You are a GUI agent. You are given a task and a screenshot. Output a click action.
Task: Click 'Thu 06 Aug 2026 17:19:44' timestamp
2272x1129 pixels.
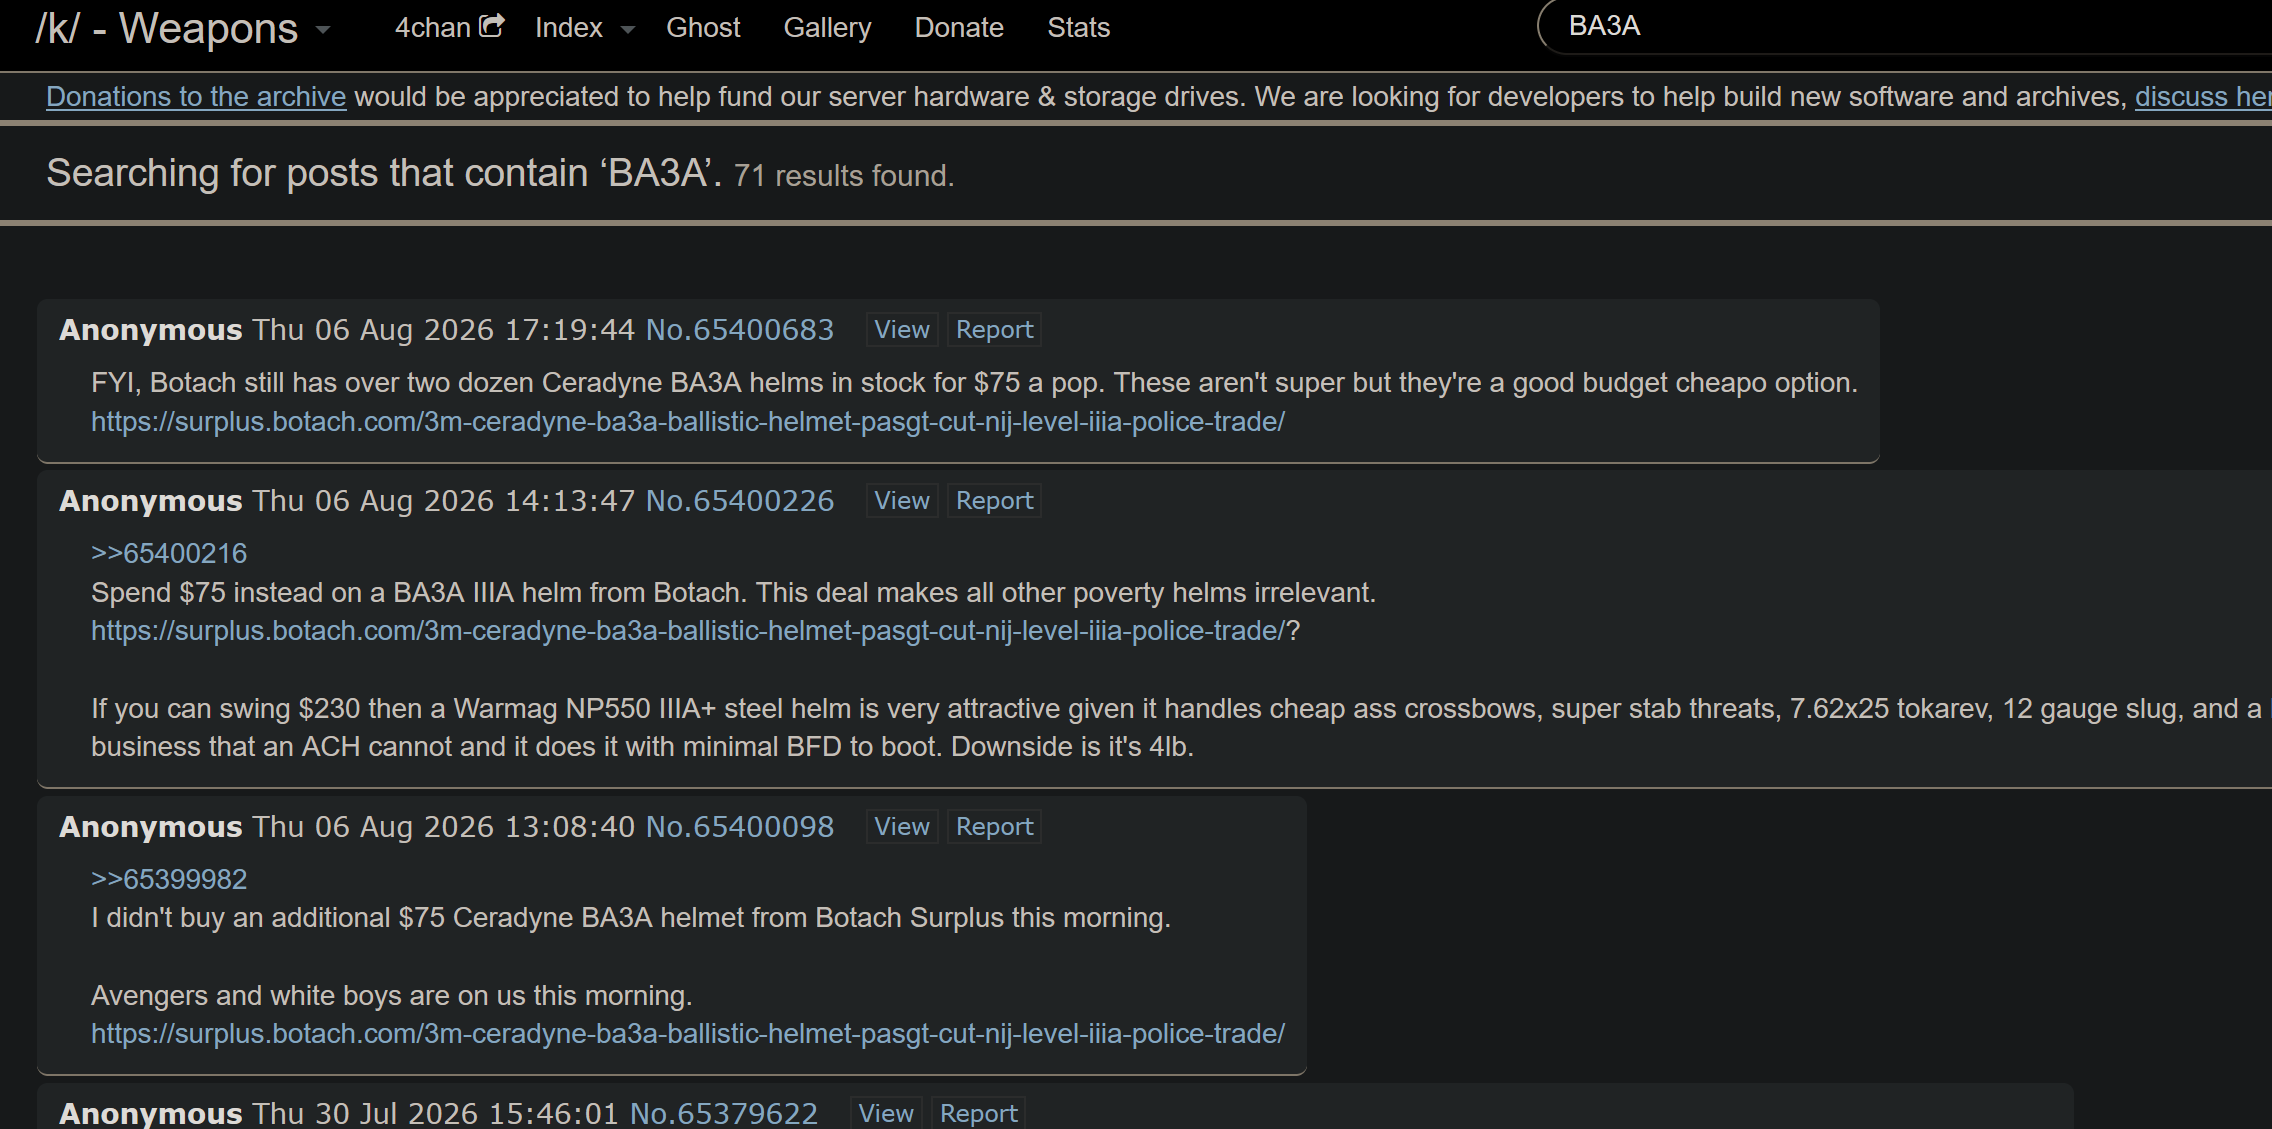tap(443, 329)
